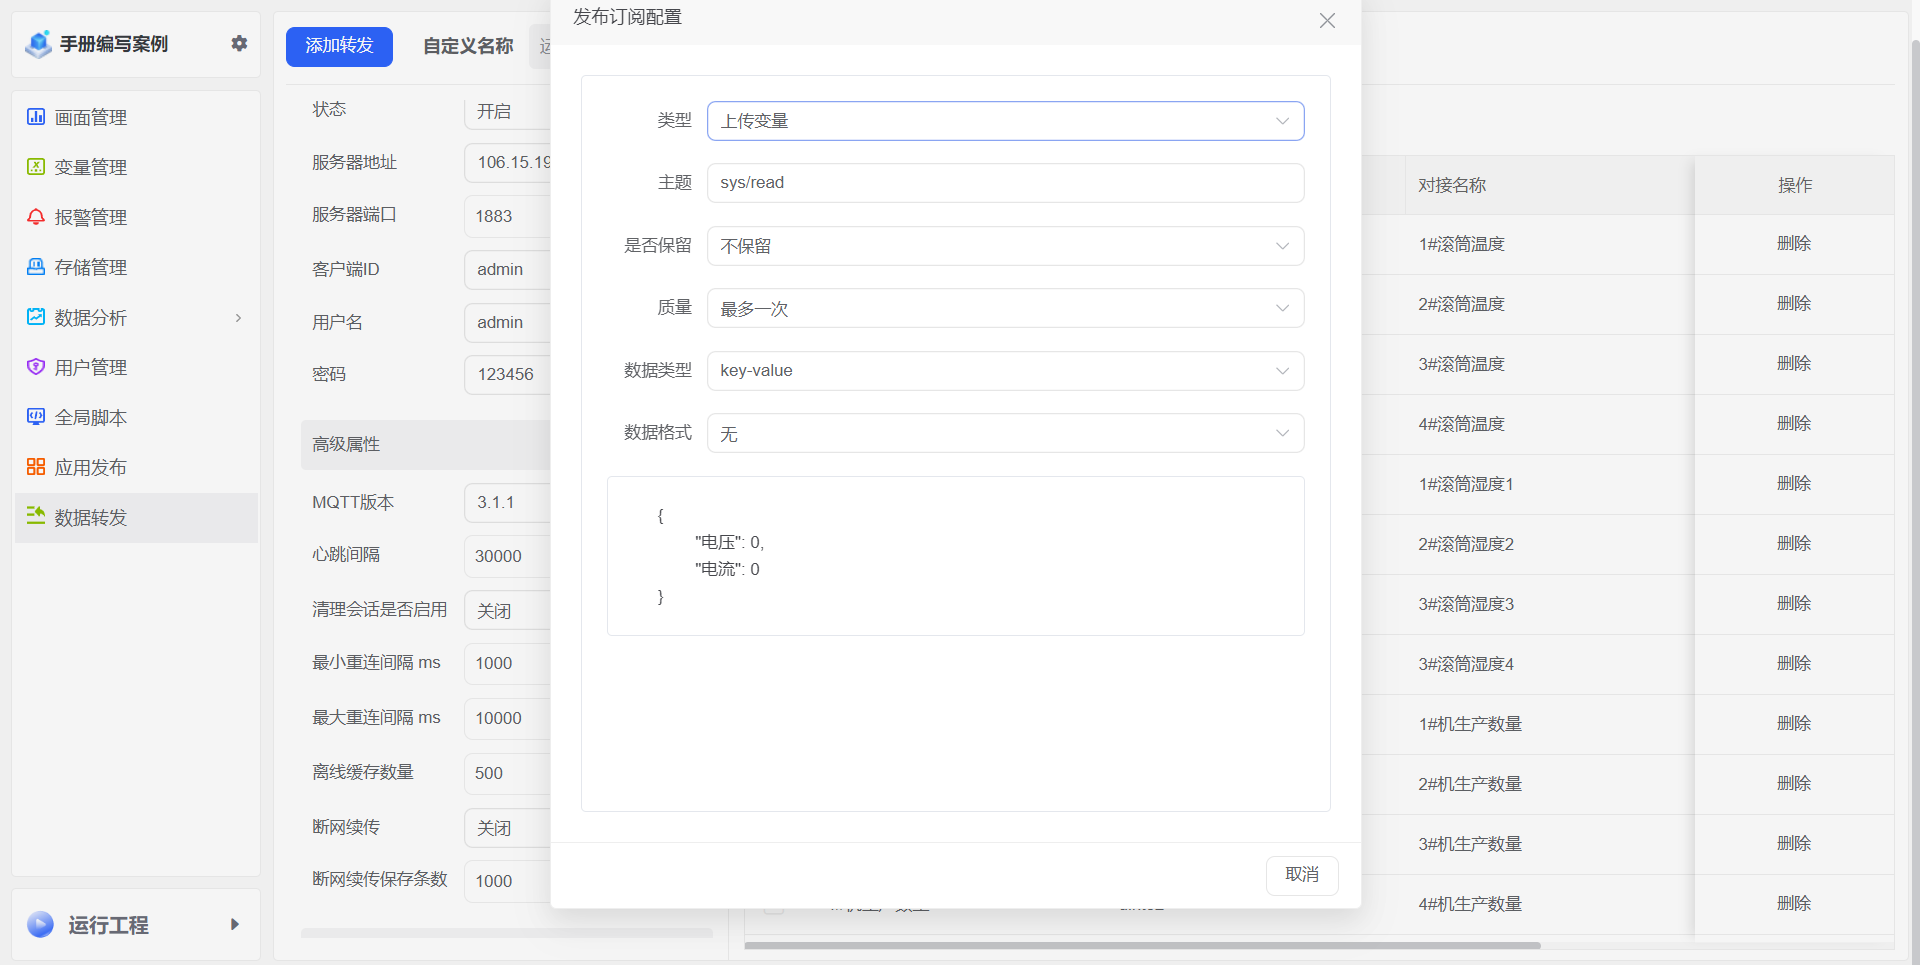Open 变量管理 via its table icon

point(36,167)
